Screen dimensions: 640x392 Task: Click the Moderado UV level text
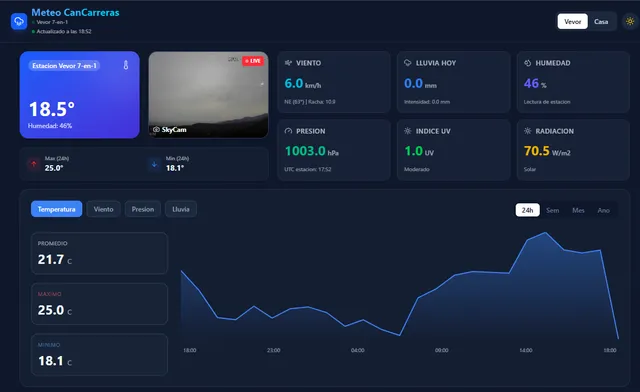click(417, 169)
